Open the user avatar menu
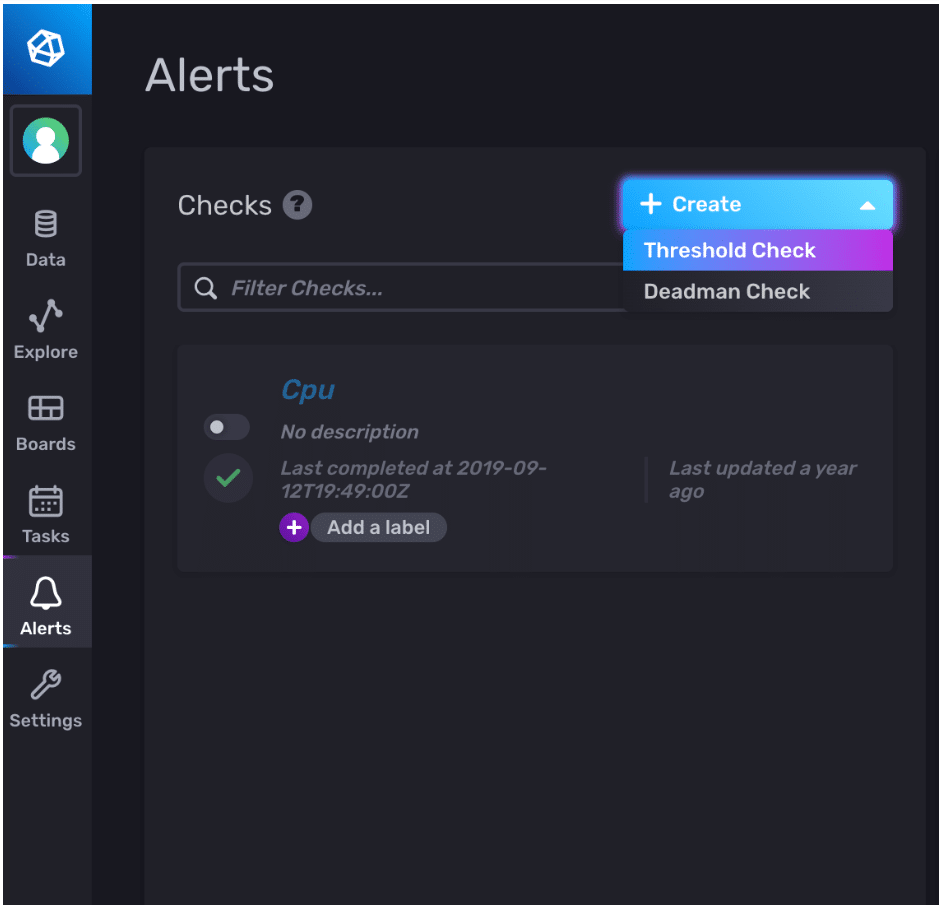This screenshot has width=939, height=908. [x=45, y=140]
